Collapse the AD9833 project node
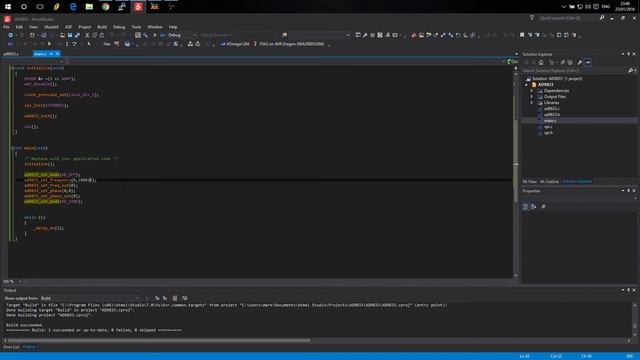The image size is (640, 360). pyautogui.click(x=527, y=85)
